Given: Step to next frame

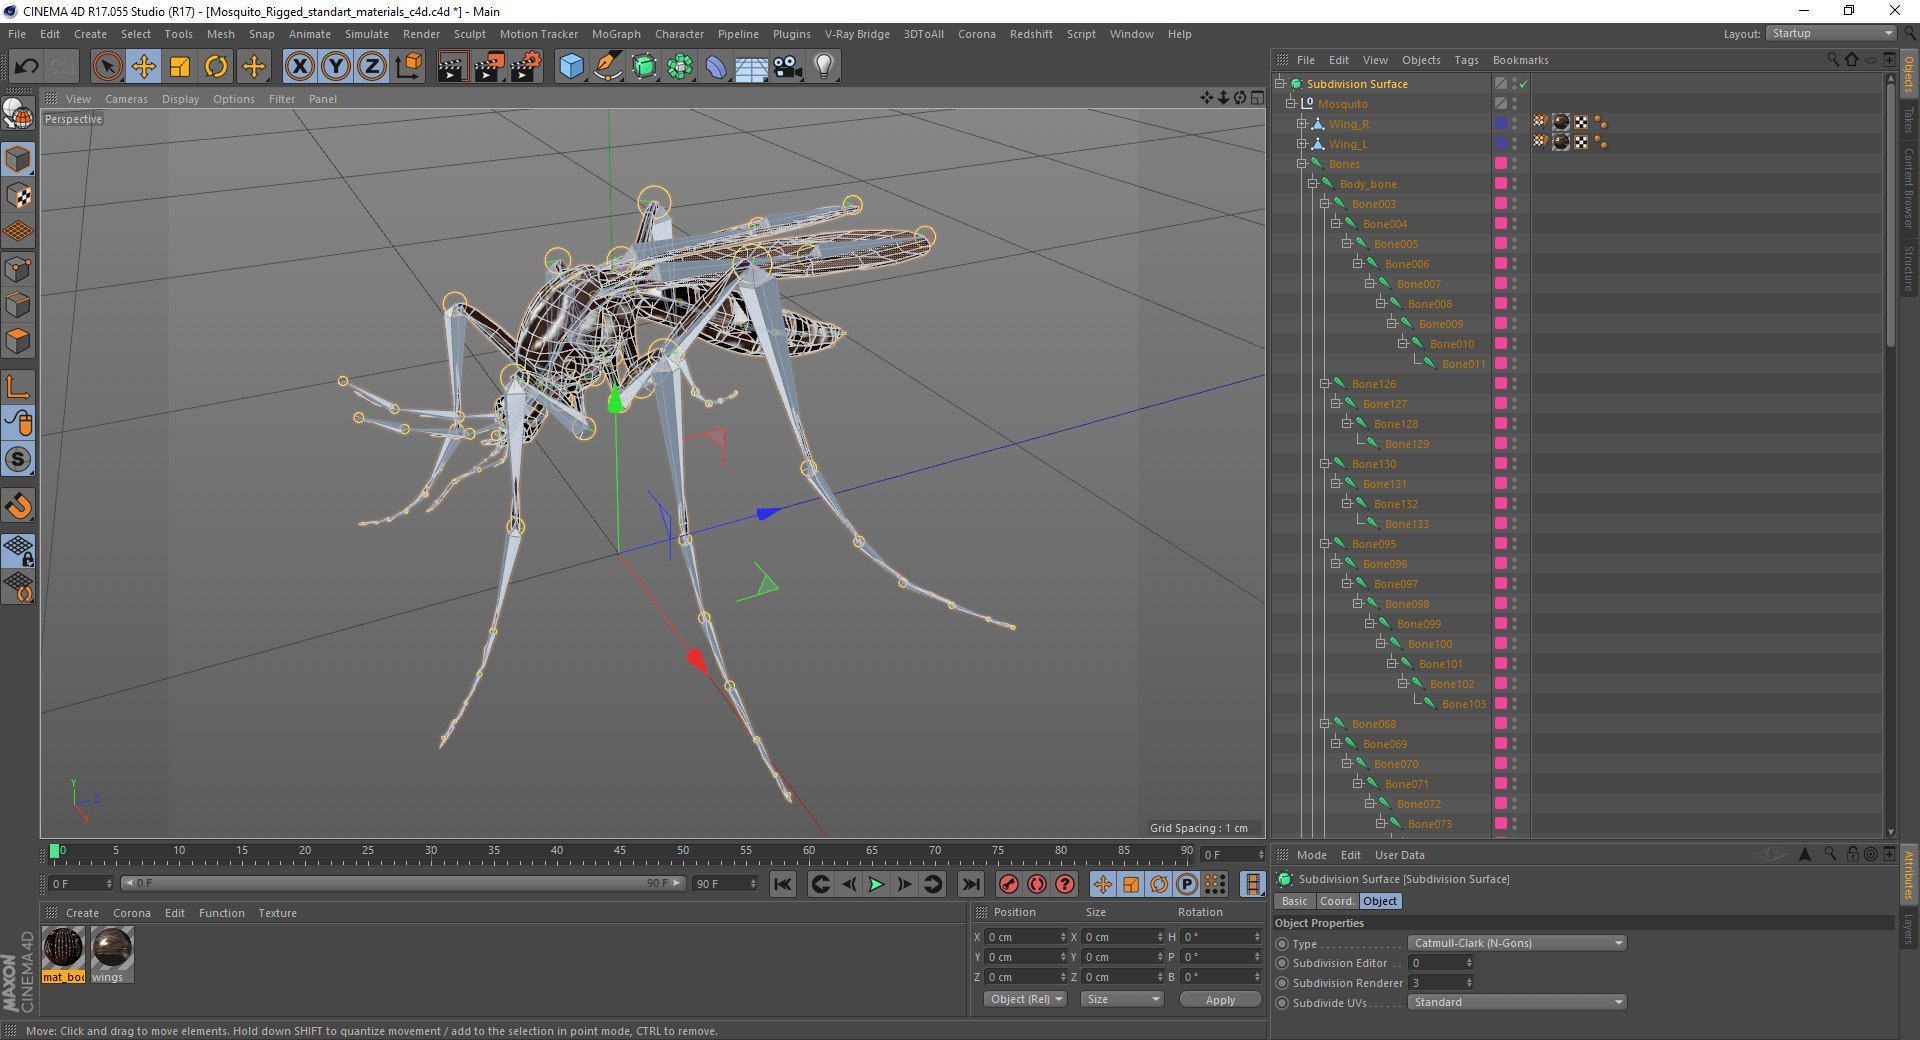Looking at the screenshot, I should click(905, 884).
